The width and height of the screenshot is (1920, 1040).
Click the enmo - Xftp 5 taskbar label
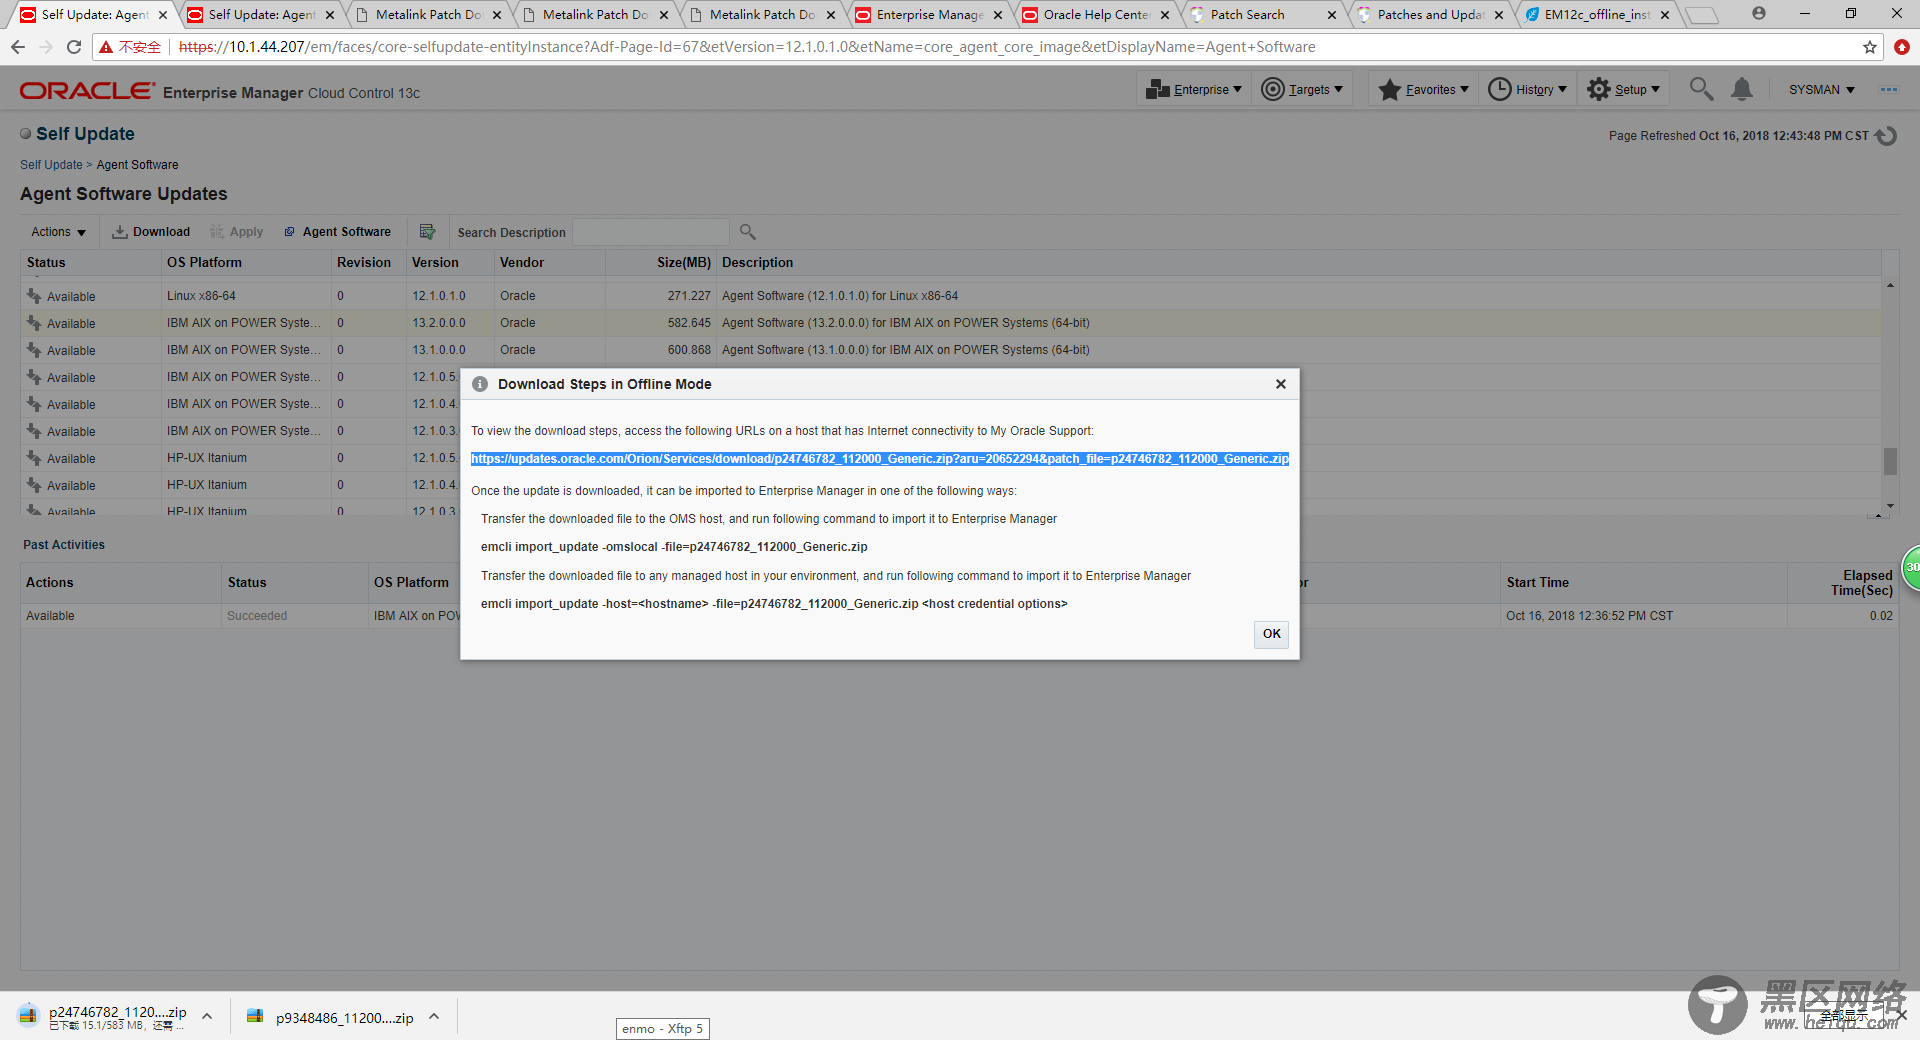pos(662,1028)
